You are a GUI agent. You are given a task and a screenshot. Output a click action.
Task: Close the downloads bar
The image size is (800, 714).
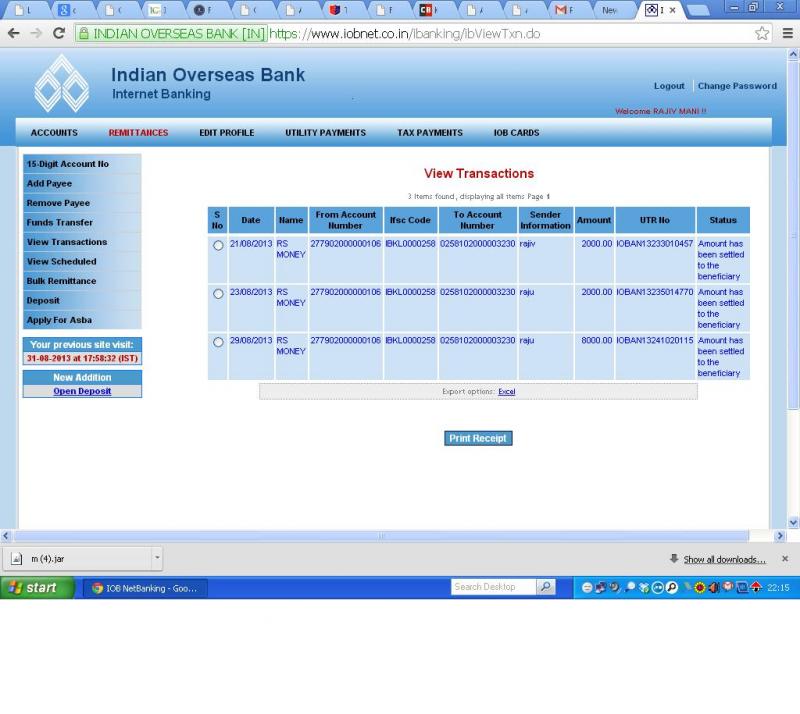point(785,559)
